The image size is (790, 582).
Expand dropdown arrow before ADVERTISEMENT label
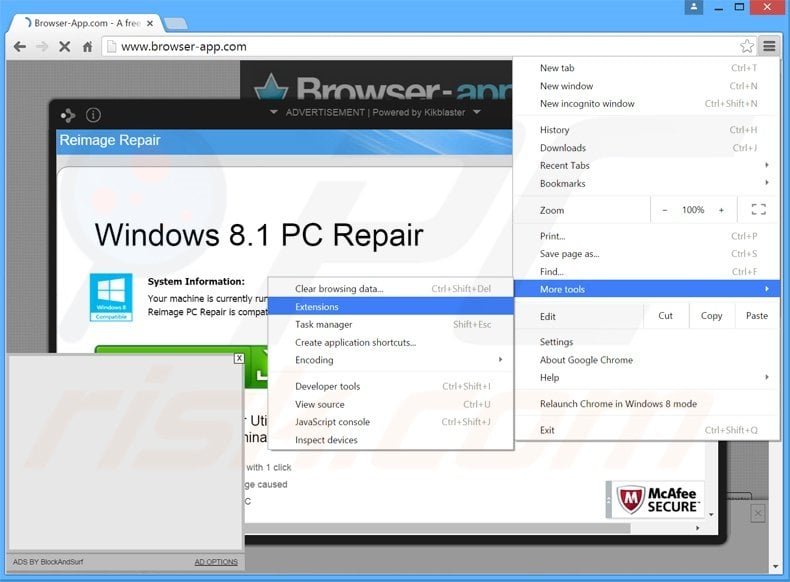274,112
